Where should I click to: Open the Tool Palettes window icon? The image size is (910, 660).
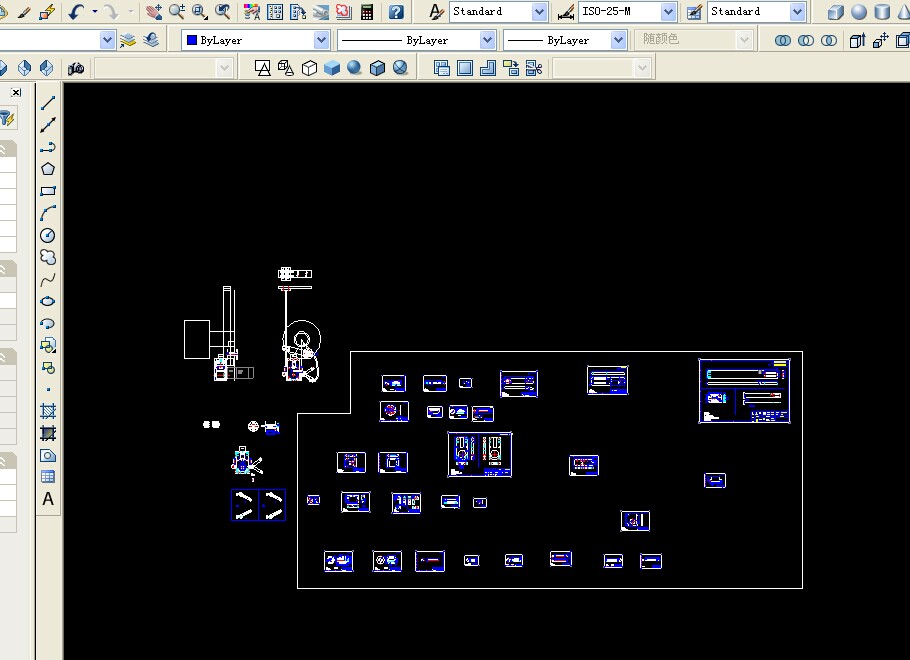point(298,12)
